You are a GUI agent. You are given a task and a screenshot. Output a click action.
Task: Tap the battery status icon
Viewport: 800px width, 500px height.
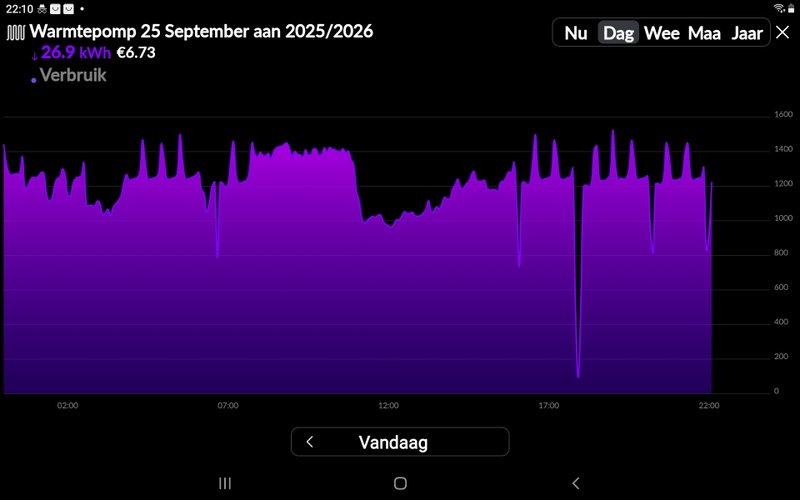(x=791, y=9)
